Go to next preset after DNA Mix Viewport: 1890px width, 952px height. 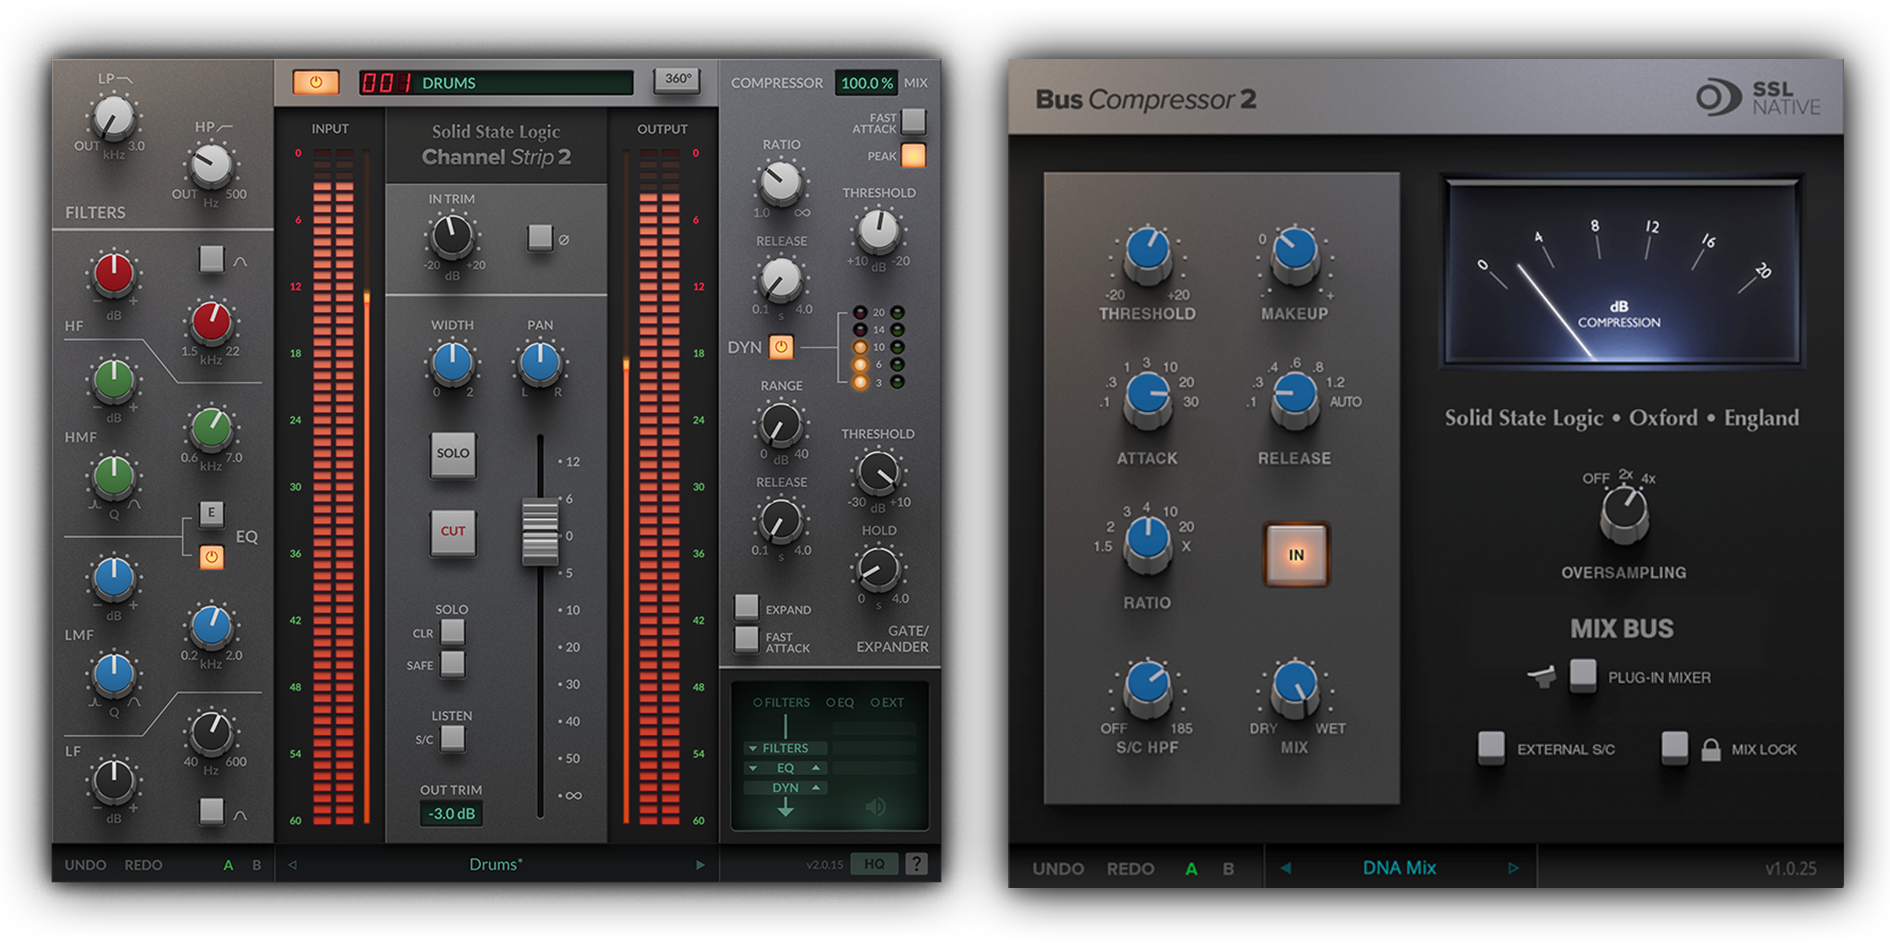click(x=1513, y=868)
